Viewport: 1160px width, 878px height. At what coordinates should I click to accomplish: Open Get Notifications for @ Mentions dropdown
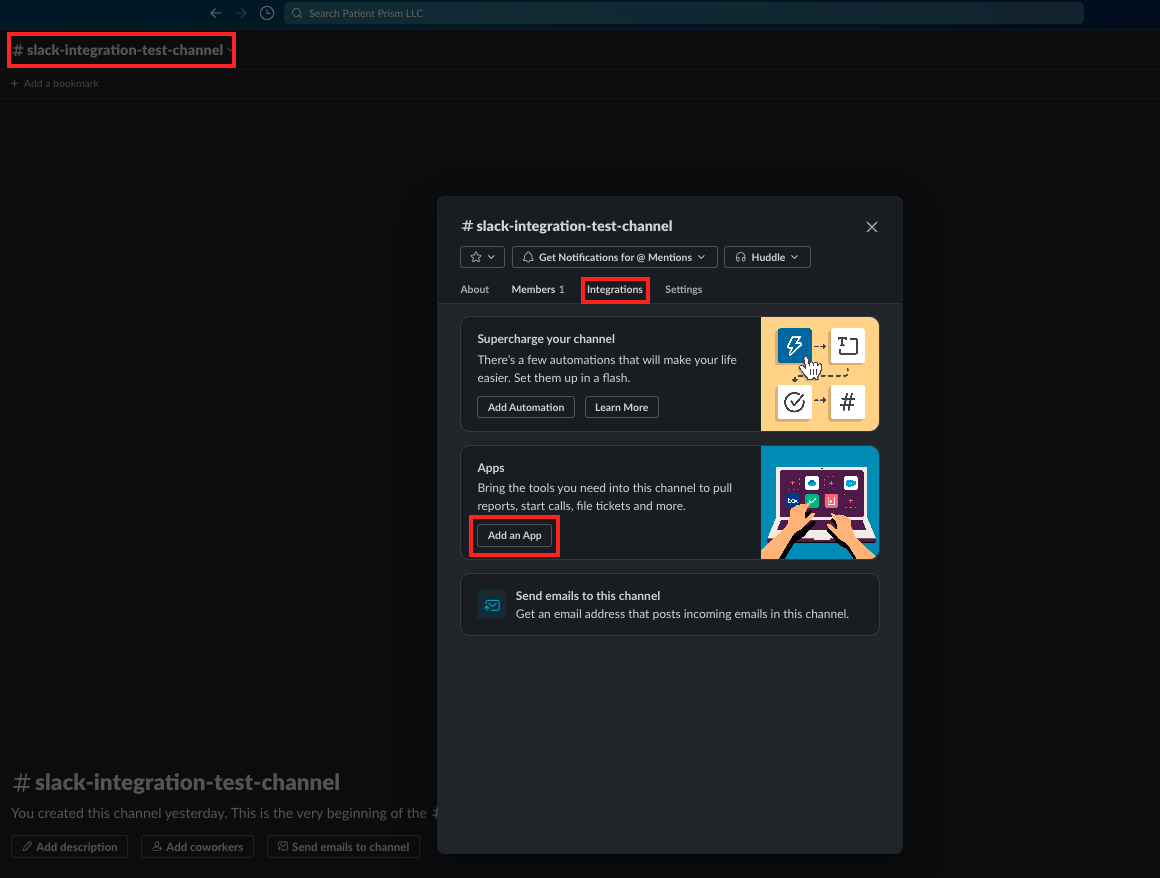pyautogui.click(x=614, y=257)
